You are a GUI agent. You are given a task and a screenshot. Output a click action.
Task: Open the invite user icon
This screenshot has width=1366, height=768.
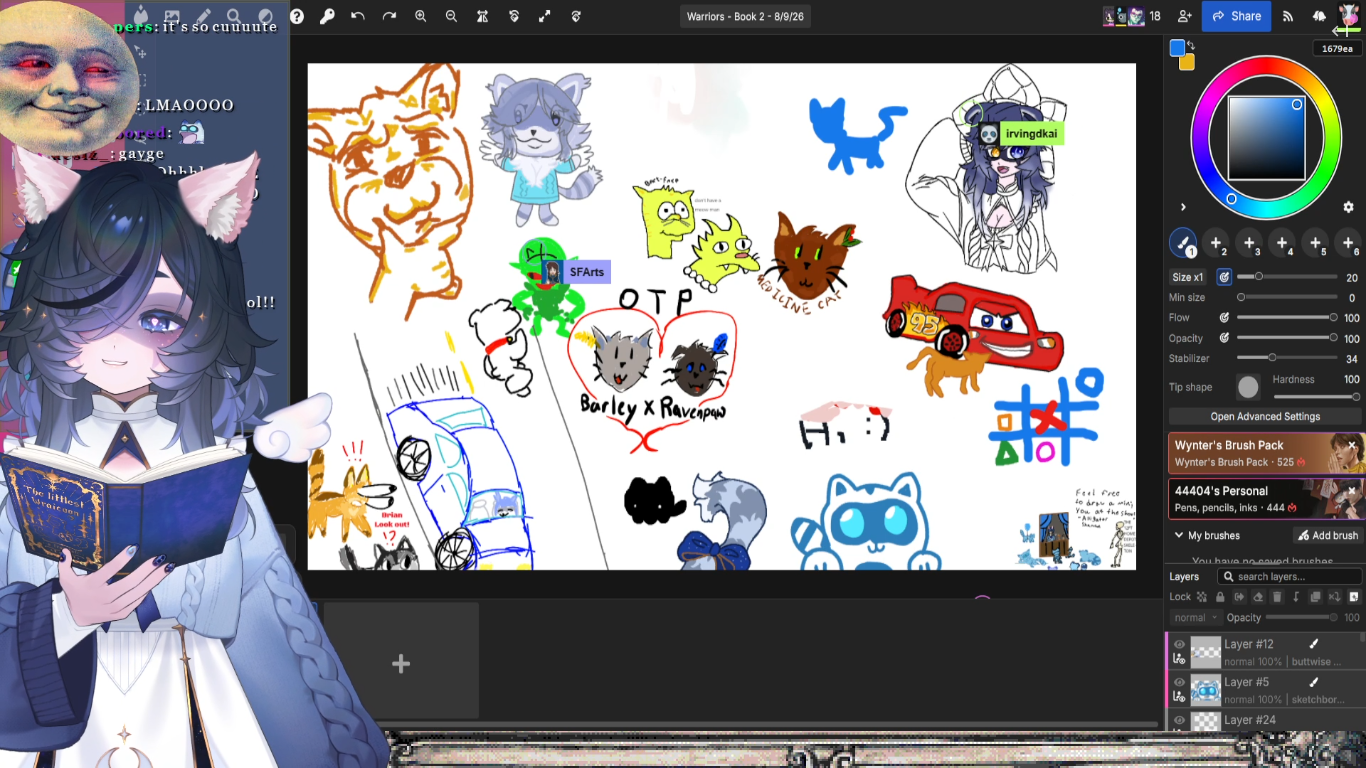tap(1185, 16)
